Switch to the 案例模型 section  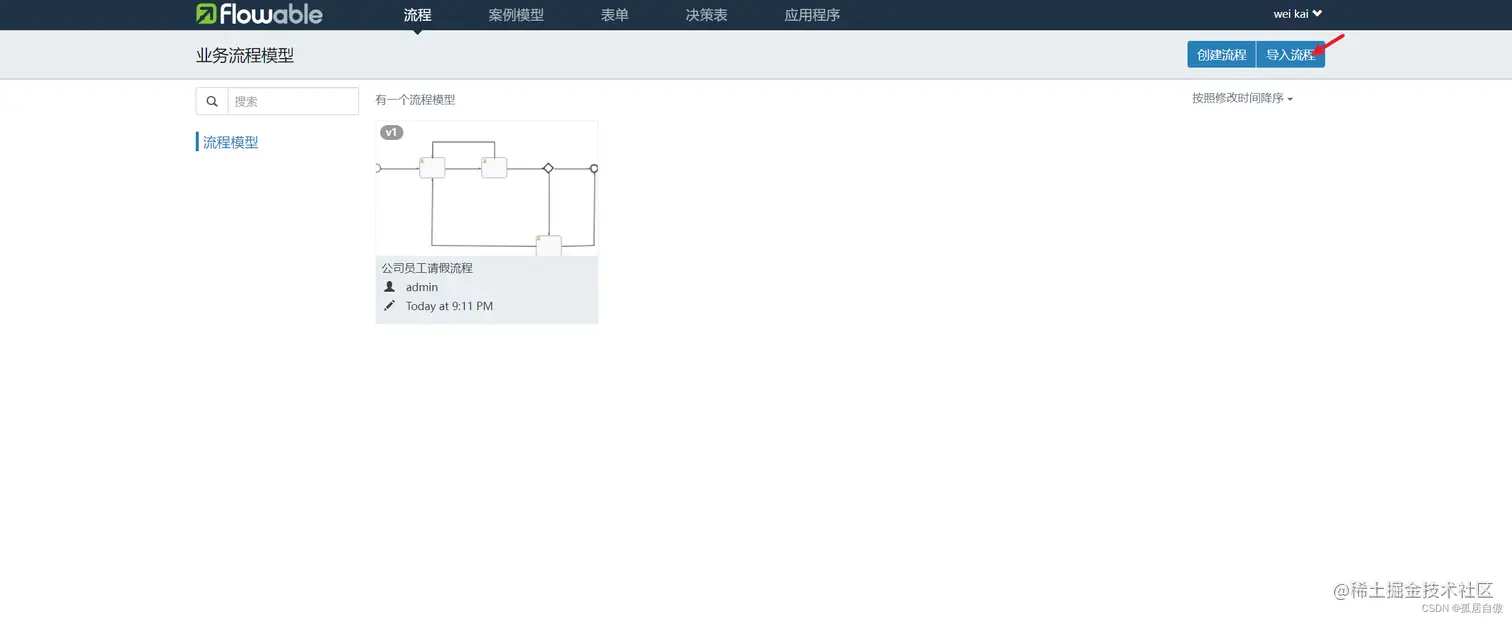(x=515, y=14)
